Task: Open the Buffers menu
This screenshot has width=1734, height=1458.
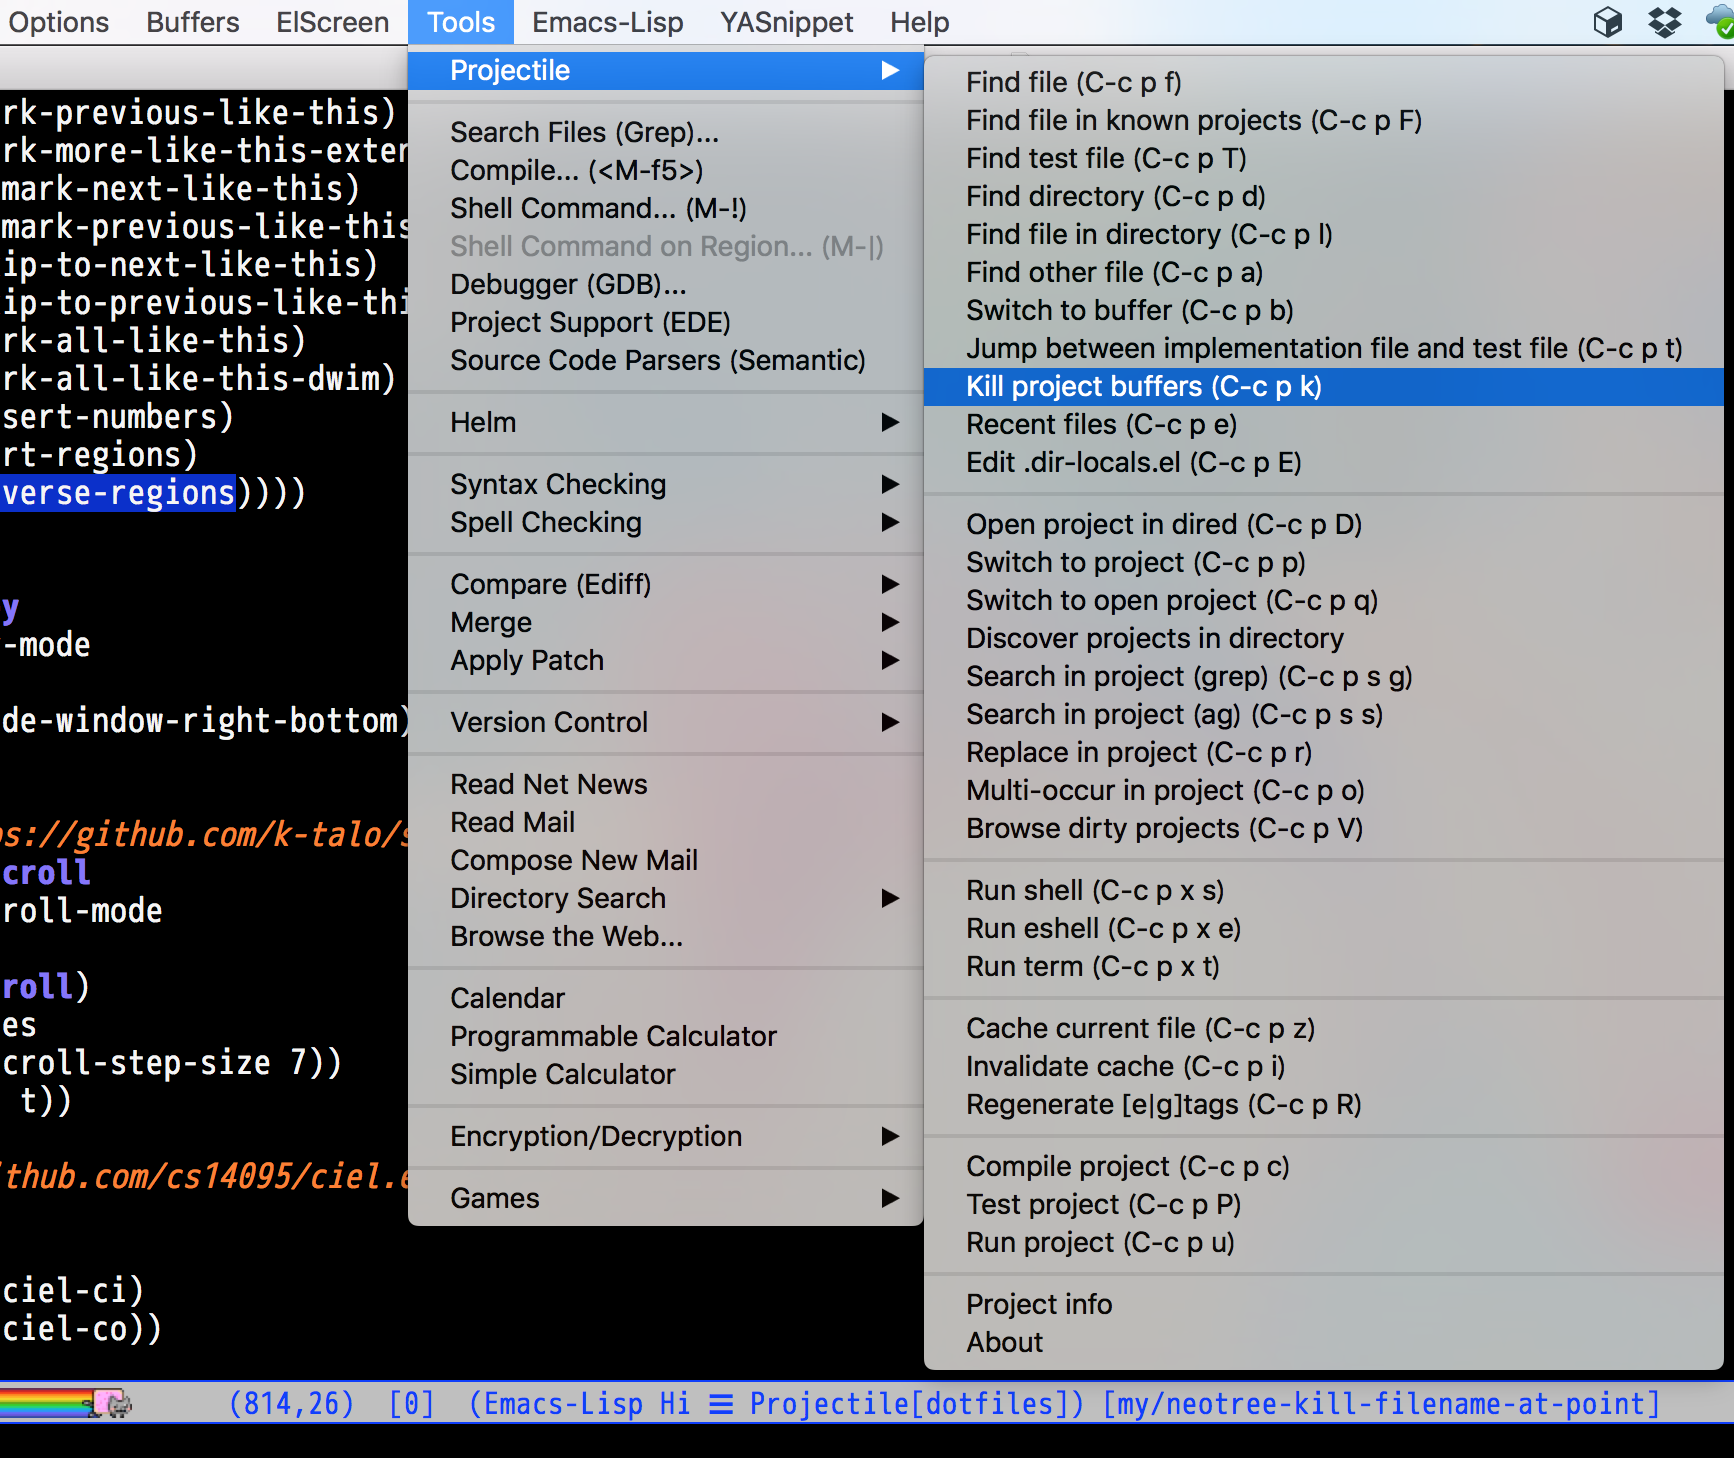Action: pyautogui.click(x=193, y=22)
